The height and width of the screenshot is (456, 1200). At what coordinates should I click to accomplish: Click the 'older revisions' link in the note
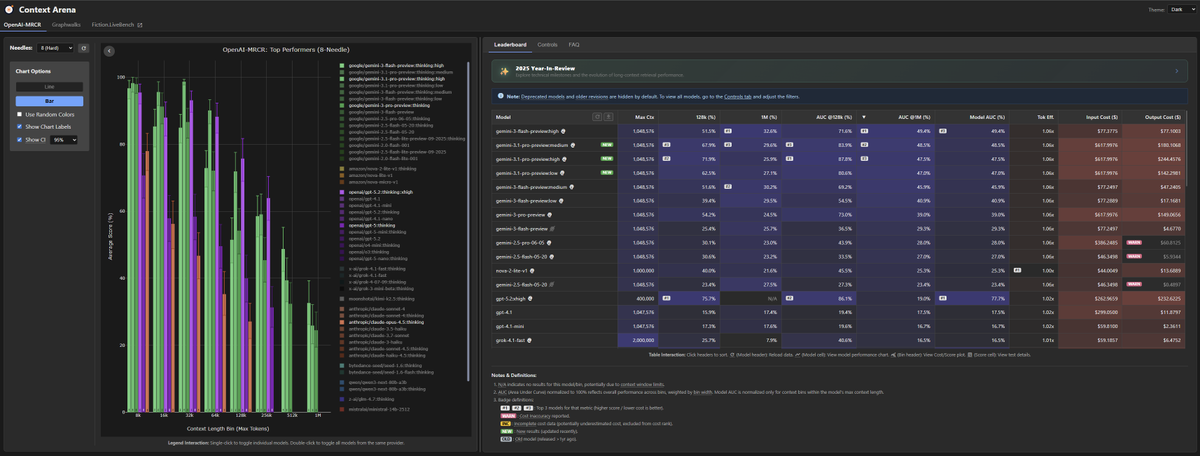click(592, 95)
